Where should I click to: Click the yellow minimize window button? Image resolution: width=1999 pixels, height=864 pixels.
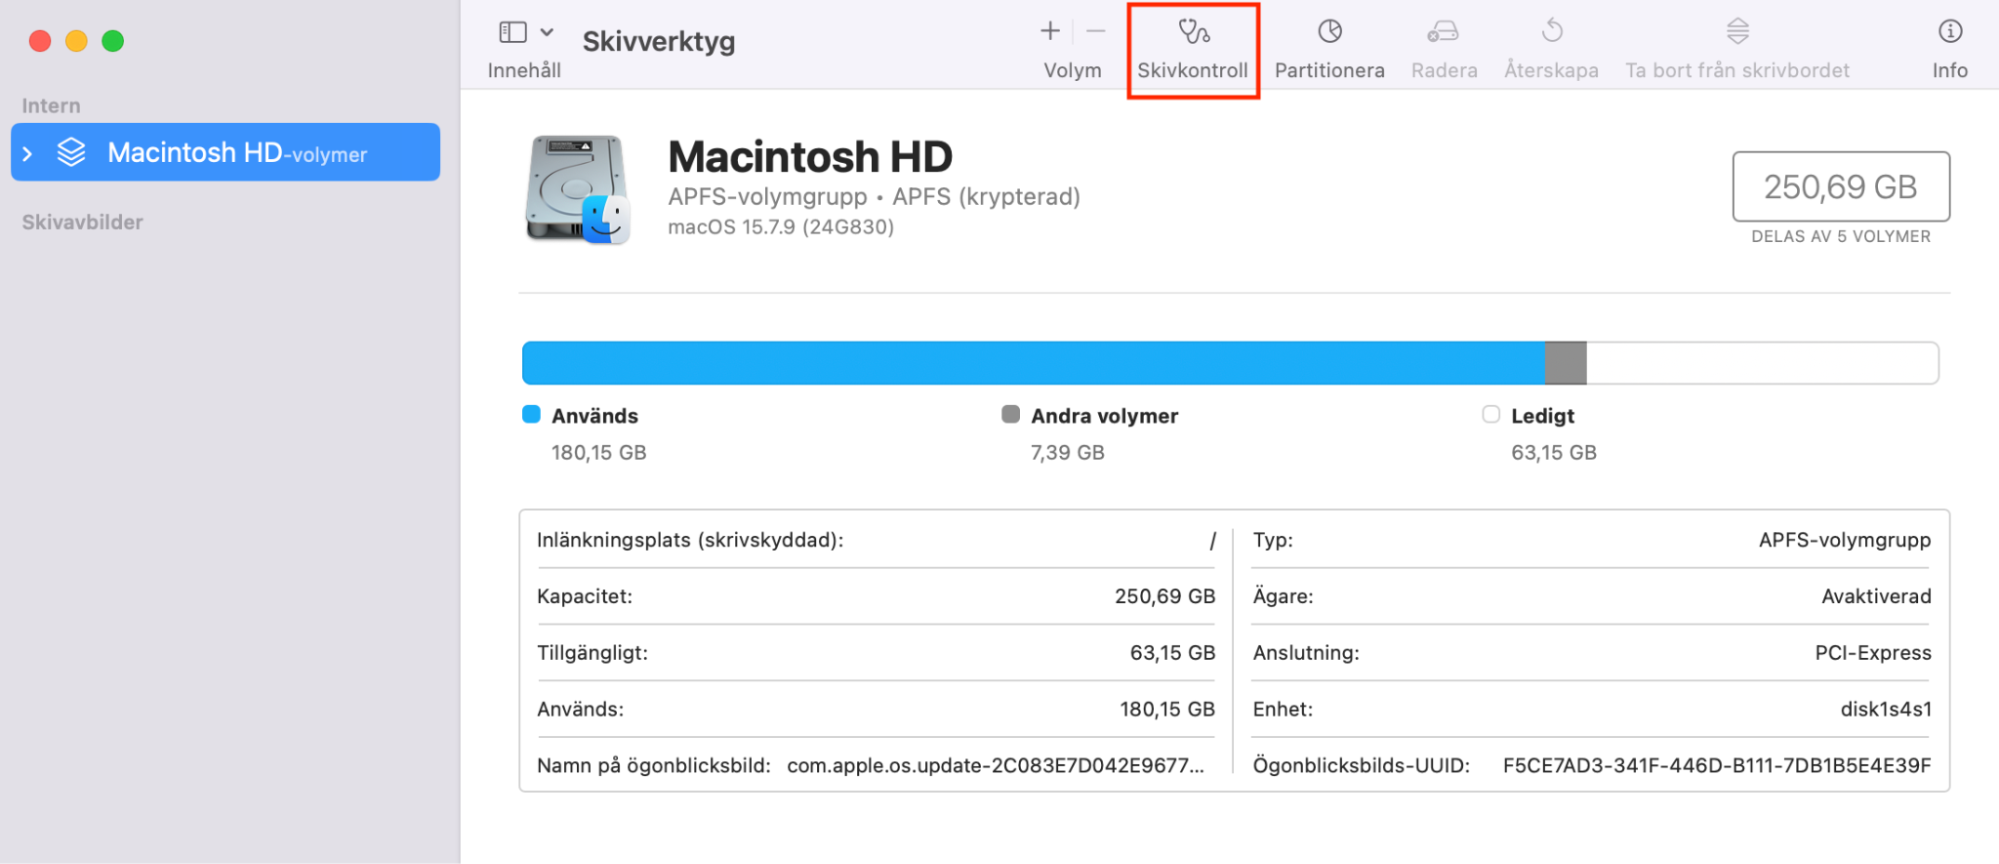pyautogui.click(x=76, y=41)
